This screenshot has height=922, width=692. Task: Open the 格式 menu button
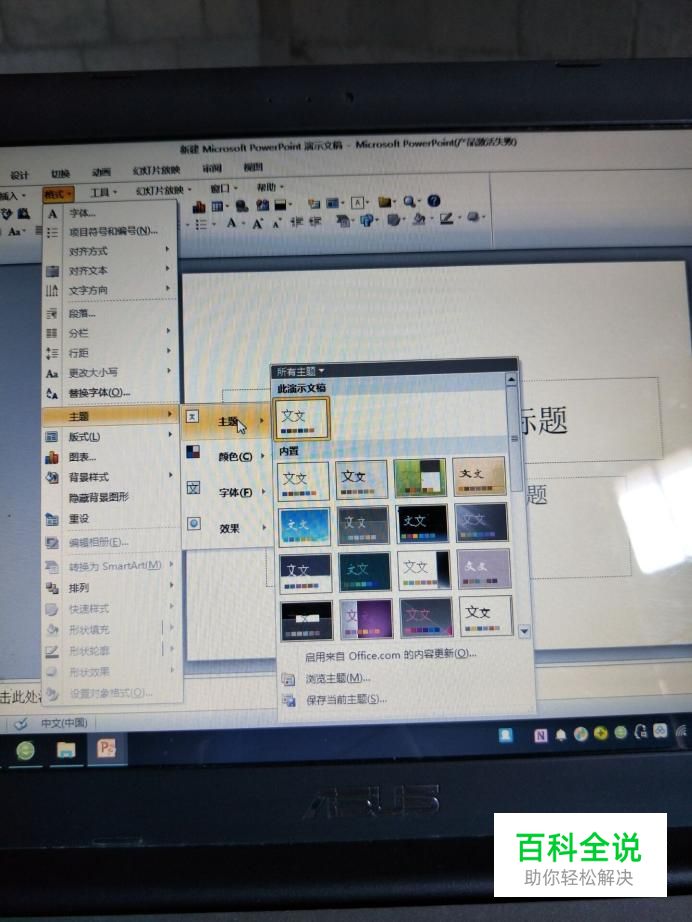coord(58,193)
